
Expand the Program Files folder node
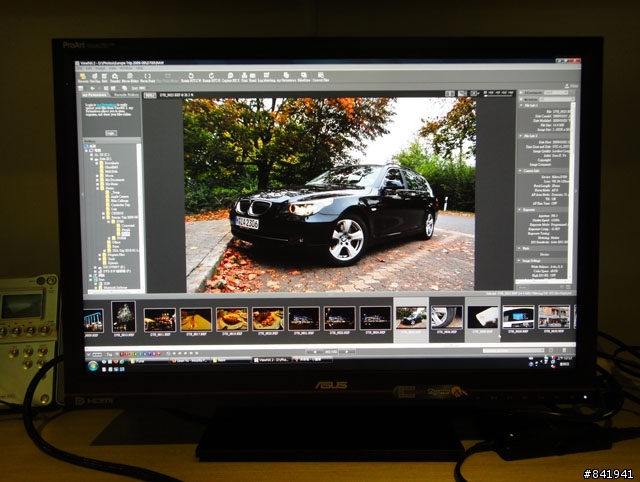(x=100, y=255)
